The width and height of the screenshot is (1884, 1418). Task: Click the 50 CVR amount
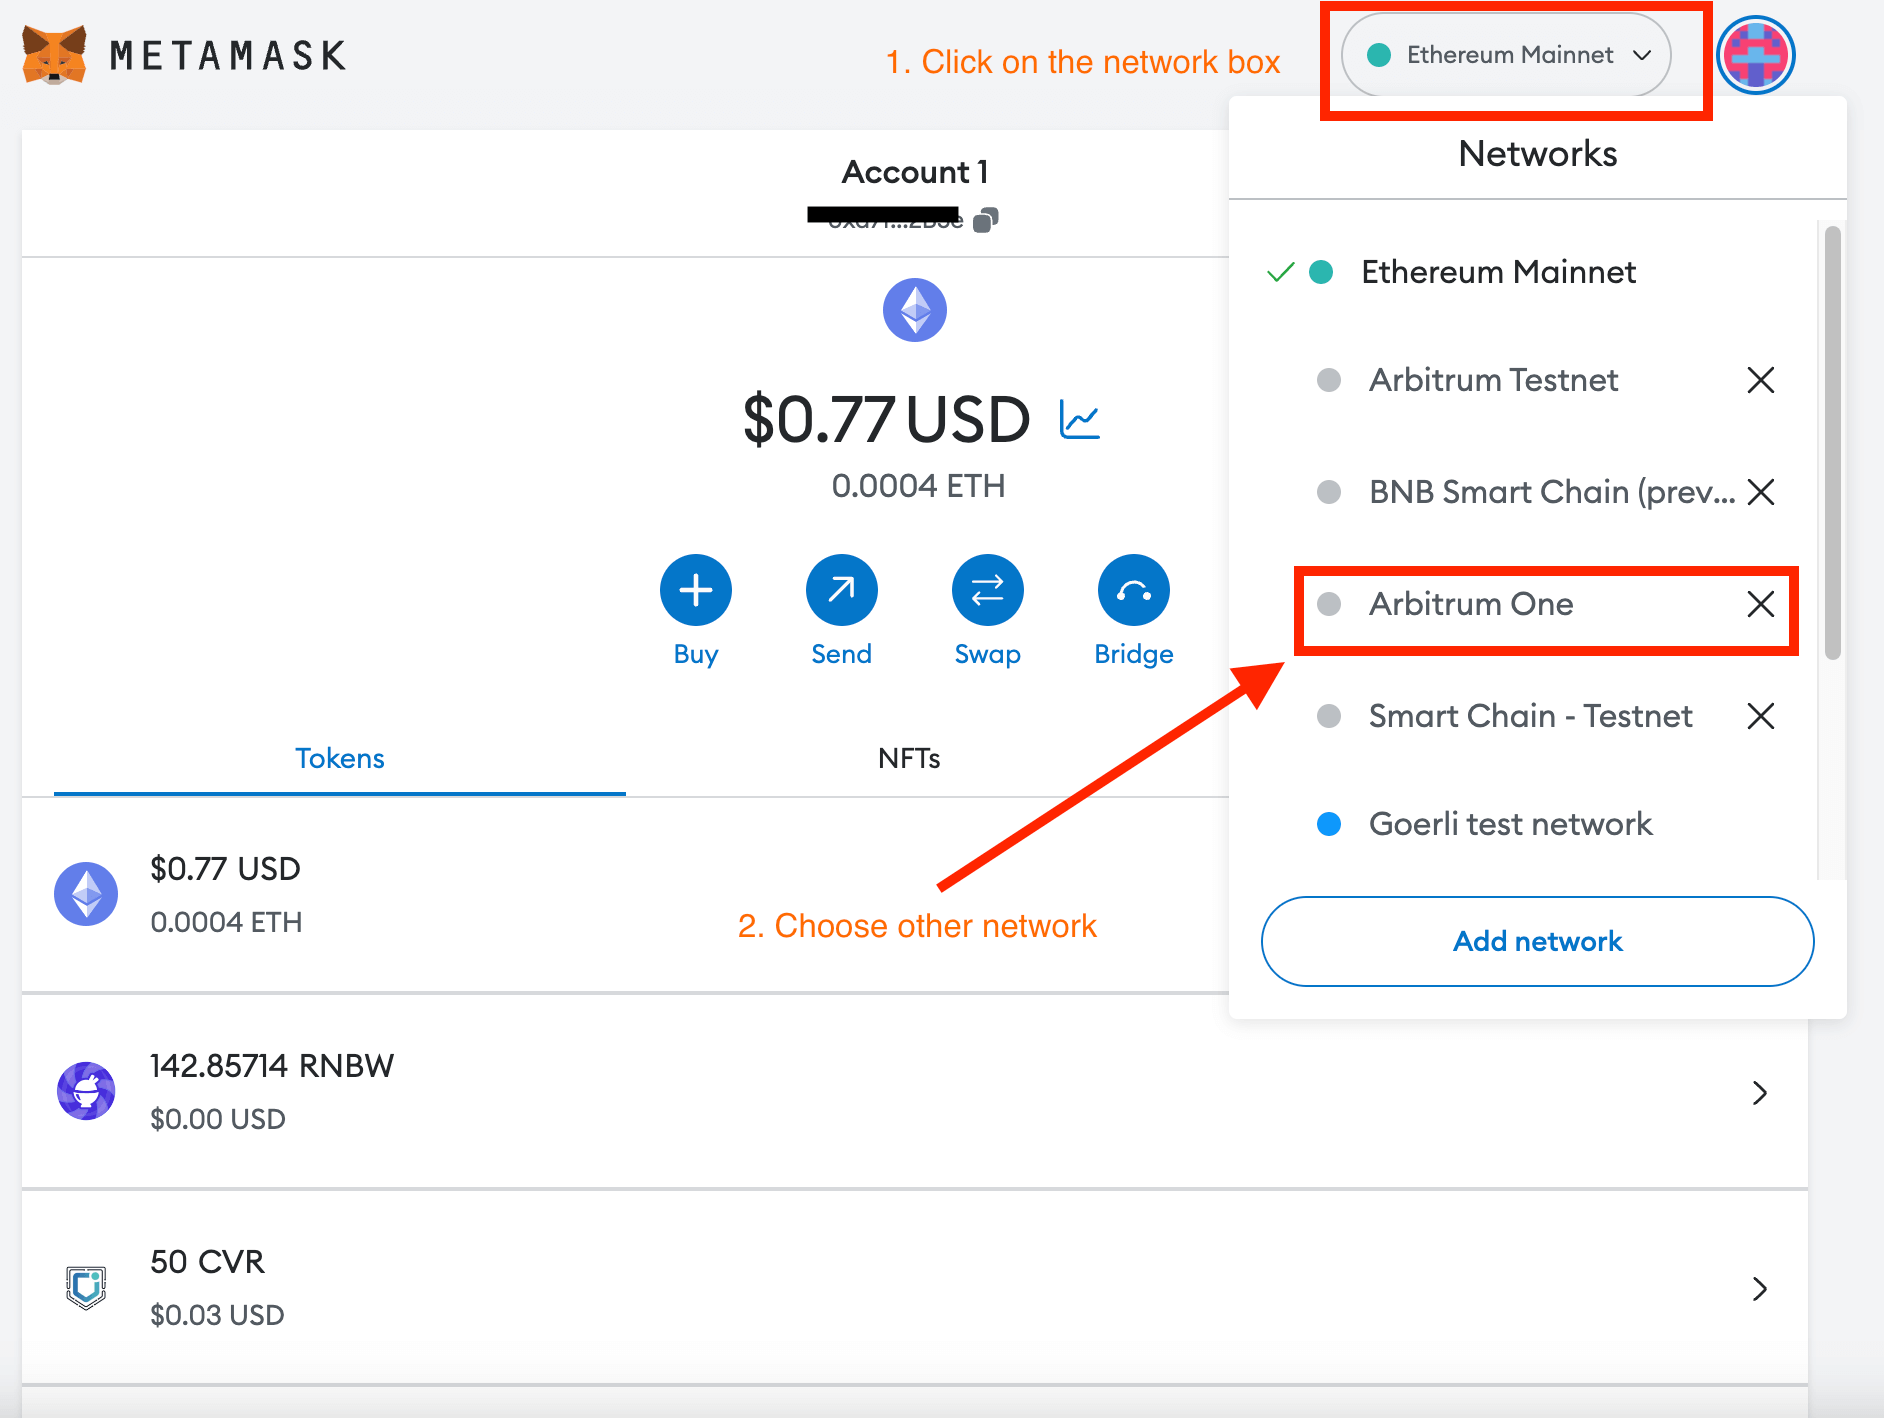point(207,1261)
